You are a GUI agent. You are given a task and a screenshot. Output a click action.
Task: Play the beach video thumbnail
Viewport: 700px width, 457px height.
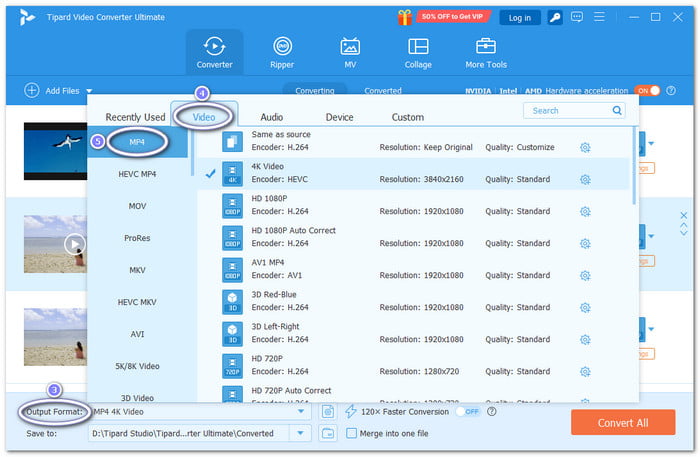tap(75, 244)
